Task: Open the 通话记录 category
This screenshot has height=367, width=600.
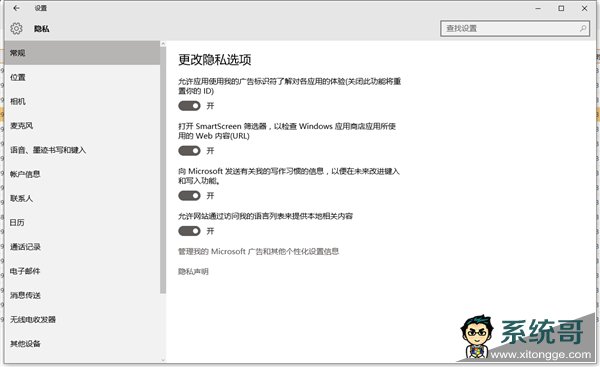Action: 82,247
